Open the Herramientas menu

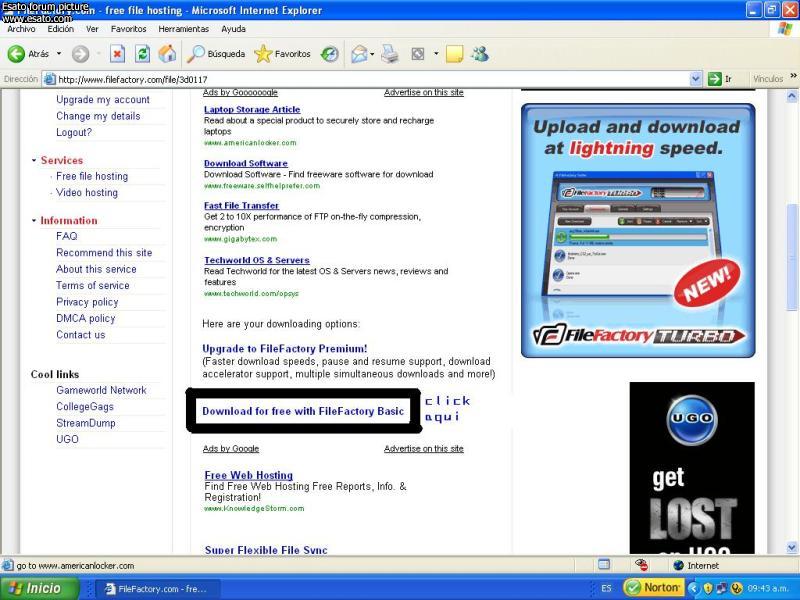click(x=184, y=29)
